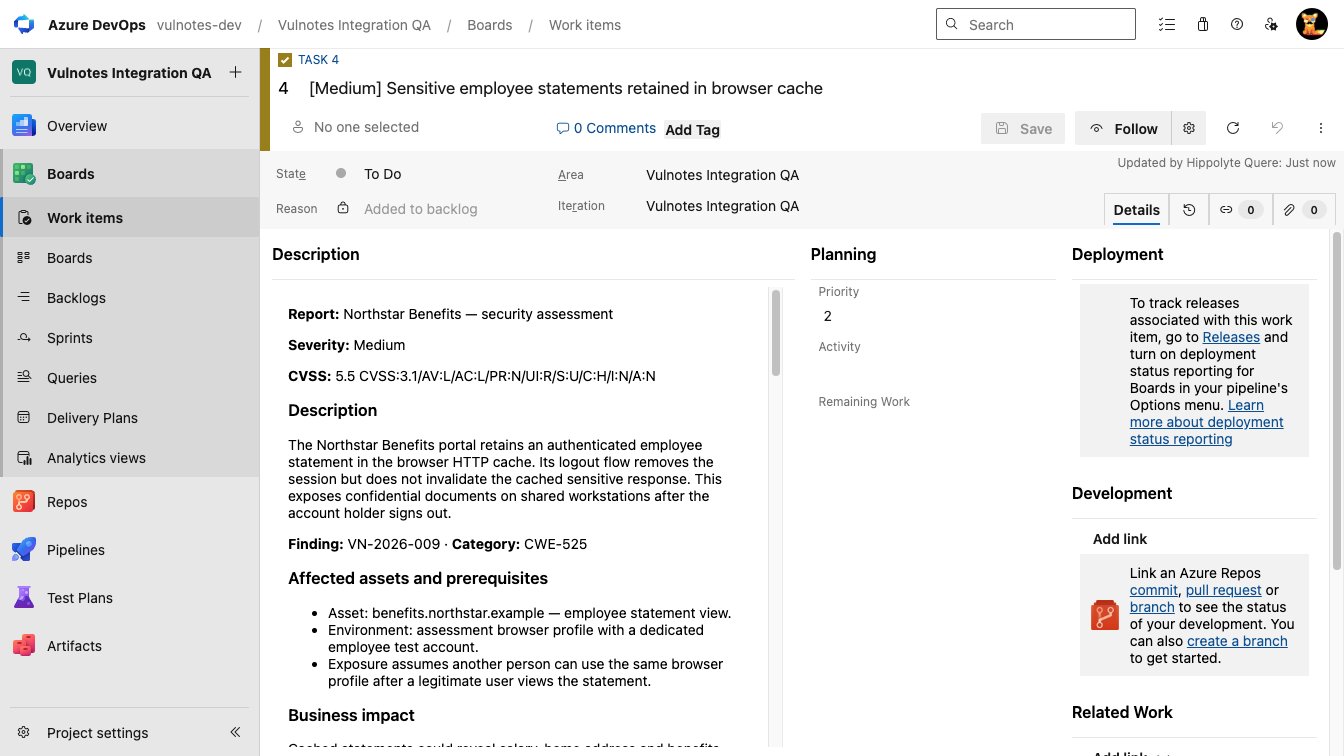Image resolution: width=1344 pixels, height=756 pixels.
Task: Open Queries in the sidebar
Action: click(x=130, y=378)
